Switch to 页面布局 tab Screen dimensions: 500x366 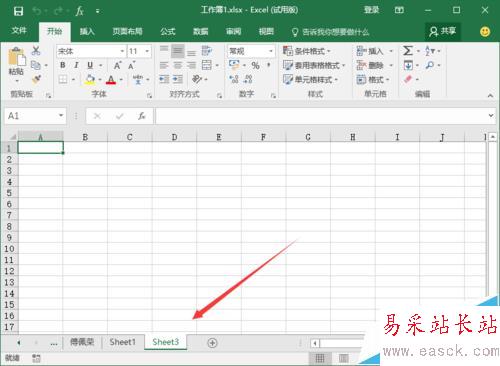[127, 32]
